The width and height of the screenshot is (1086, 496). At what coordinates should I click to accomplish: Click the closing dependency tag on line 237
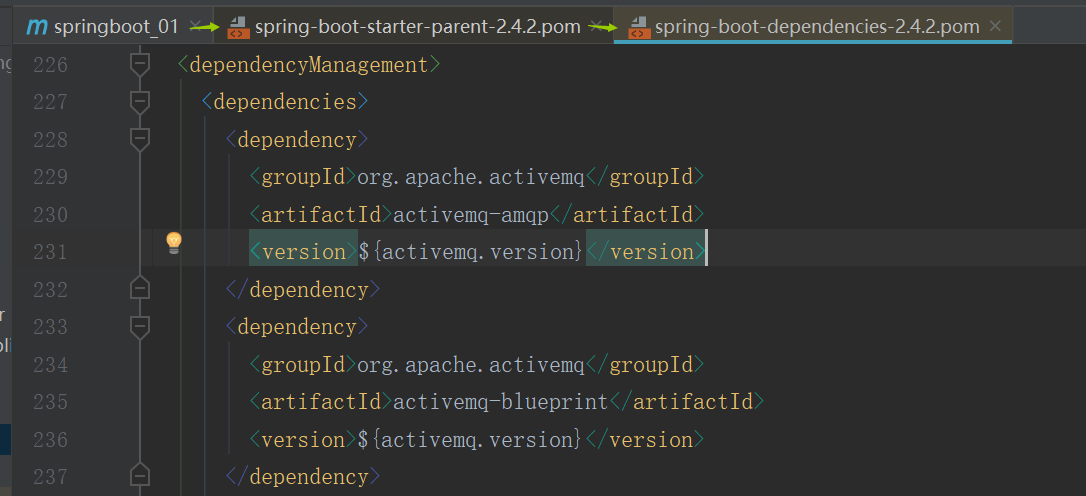click(x=303, y=477)
